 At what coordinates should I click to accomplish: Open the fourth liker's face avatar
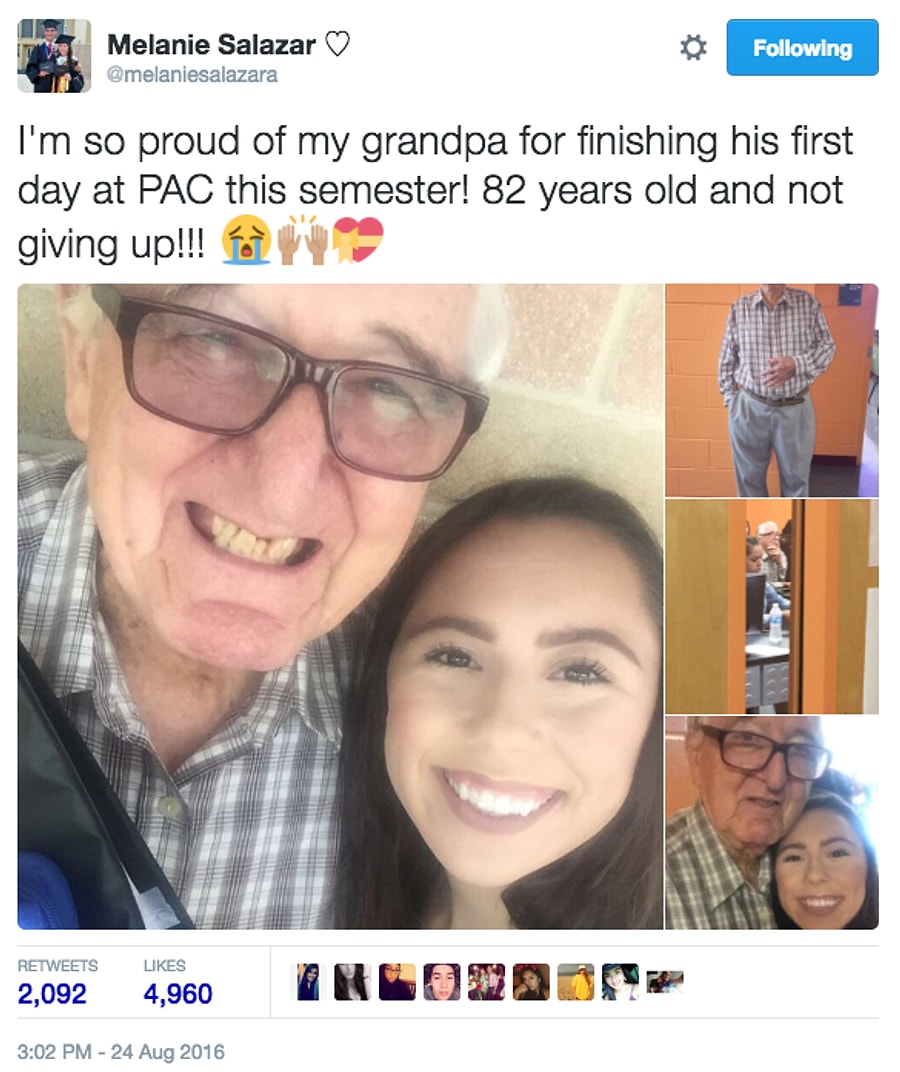[441, 982]
